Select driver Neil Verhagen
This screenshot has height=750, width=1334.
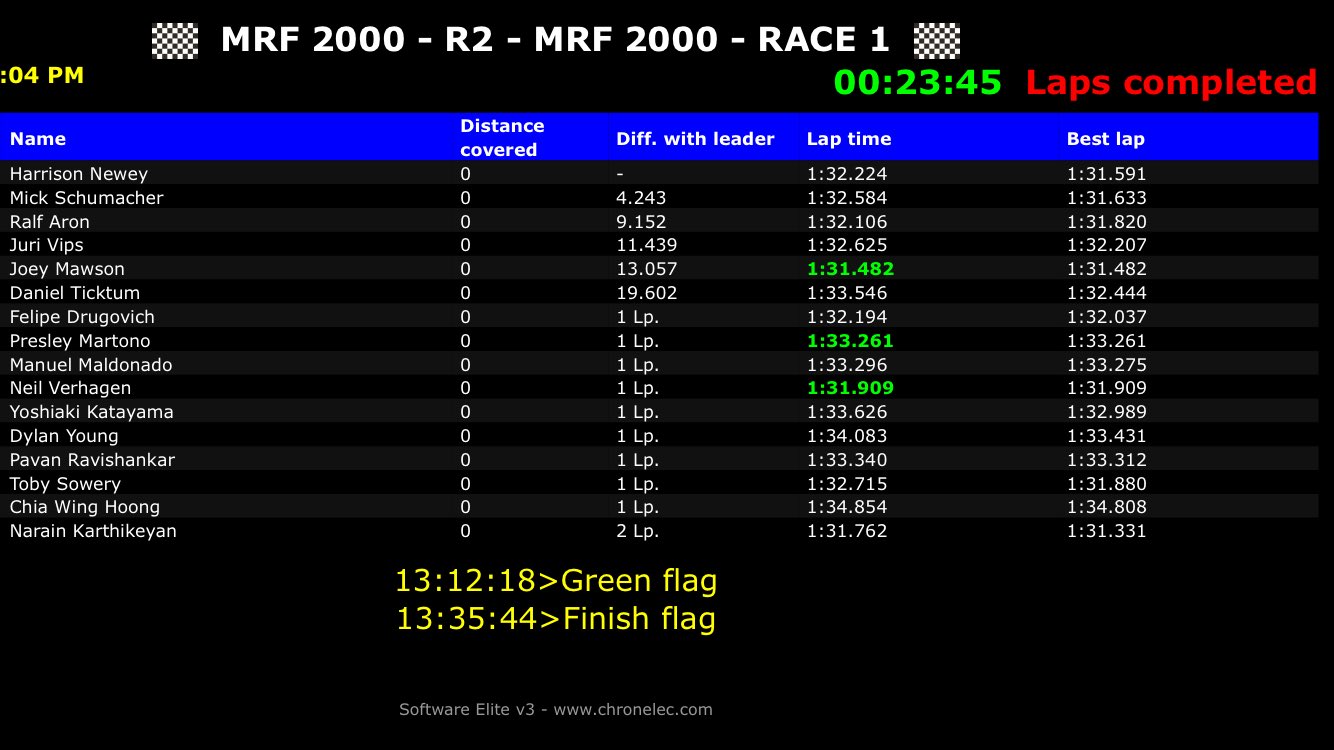(x=71, y=388)
